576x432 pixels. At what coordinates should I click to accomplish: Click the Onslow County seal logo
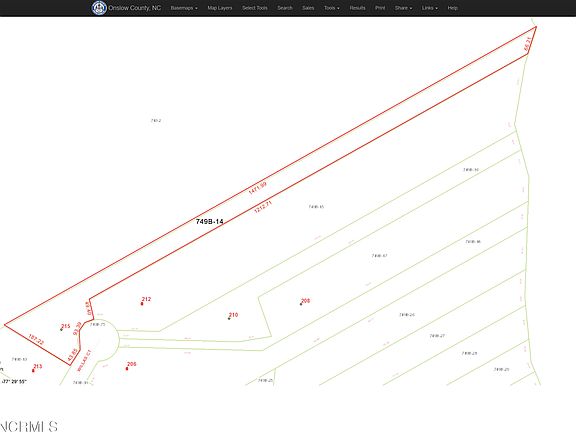(x=99, y=8)
